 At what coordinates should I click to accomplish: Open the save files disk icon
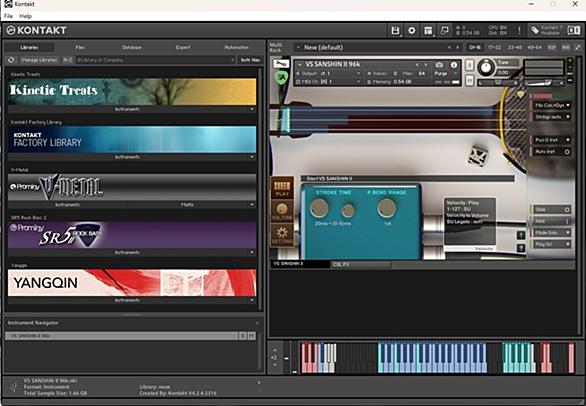point(395,31)
